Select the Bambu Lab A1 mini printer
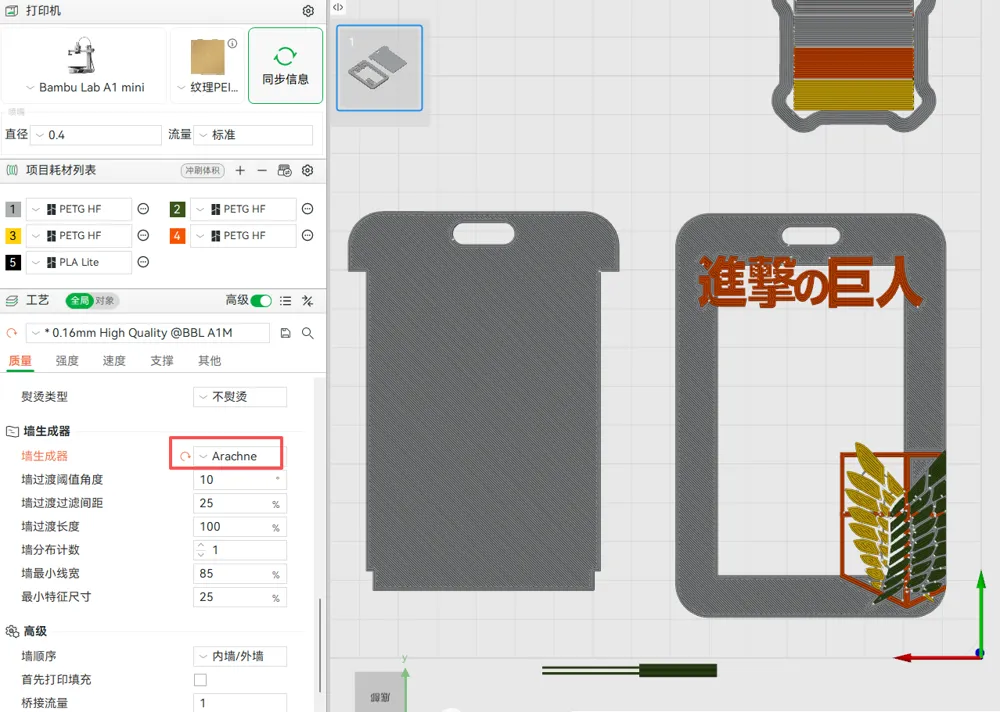 [x=84, y=64]
